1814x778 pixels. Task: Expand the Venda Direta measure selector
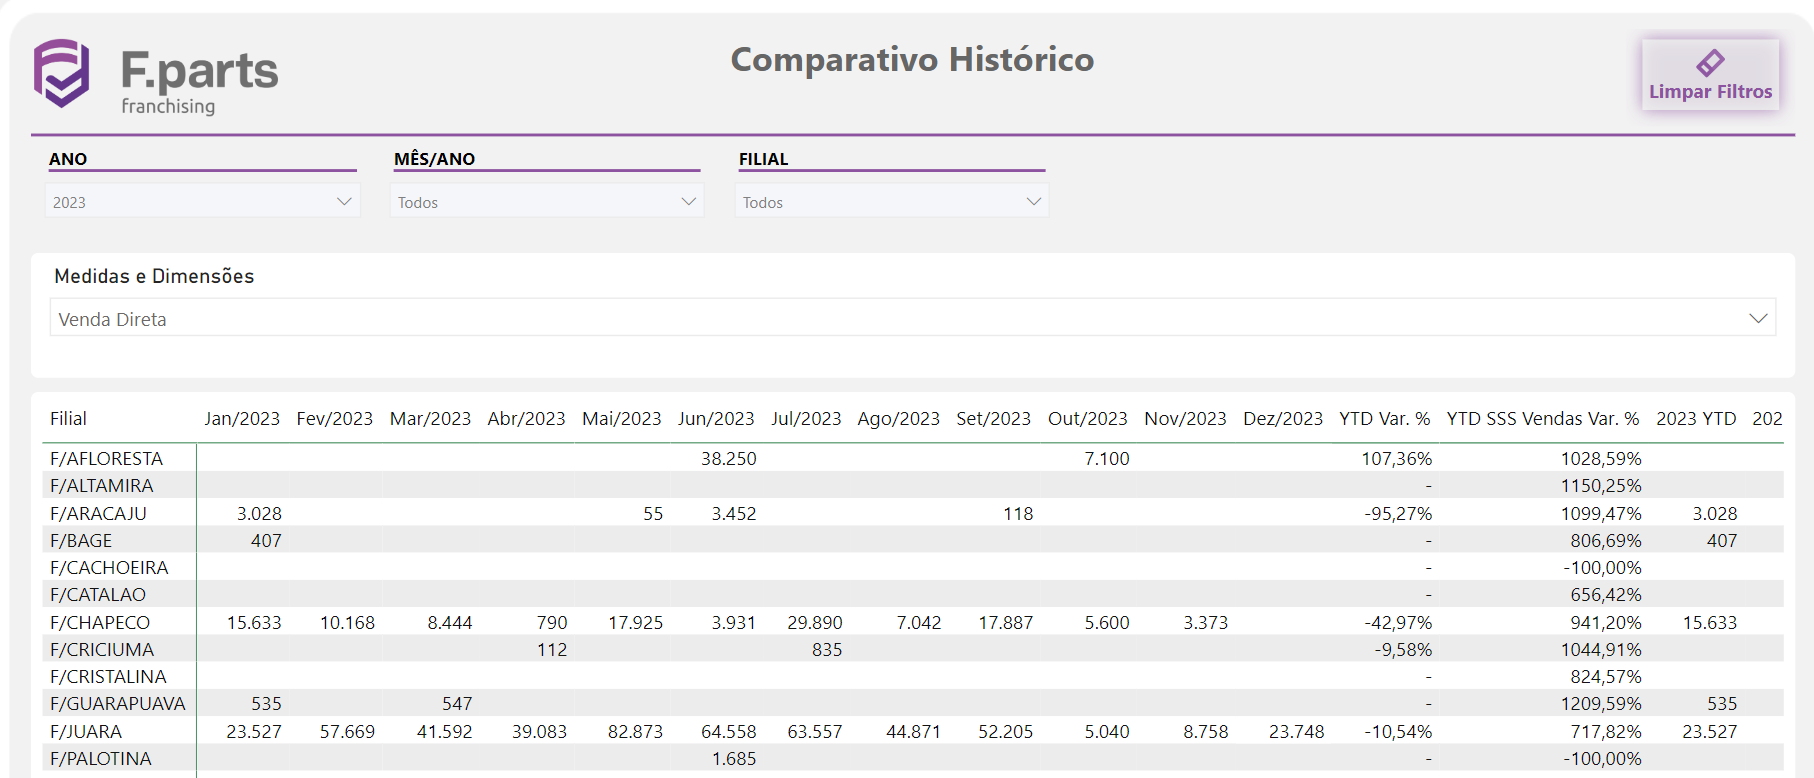point(912,318)
